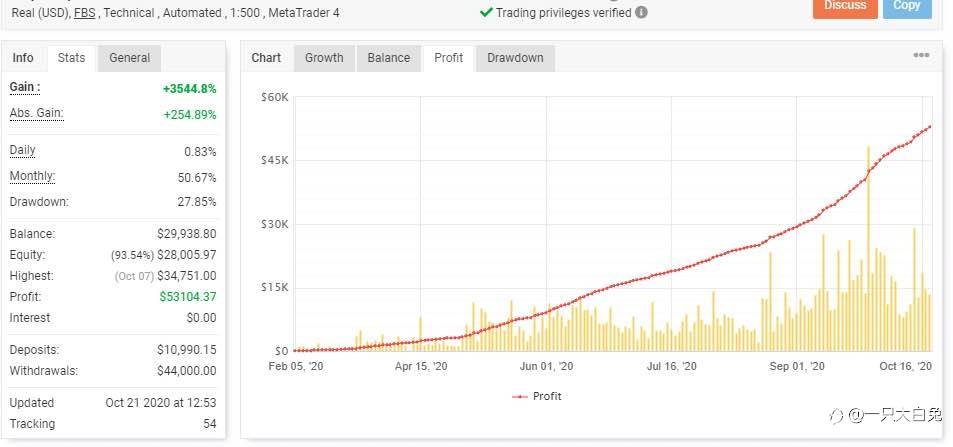Toggle the Profit series in chart legend
Screen dimensions: 953x447
(537, 396)
